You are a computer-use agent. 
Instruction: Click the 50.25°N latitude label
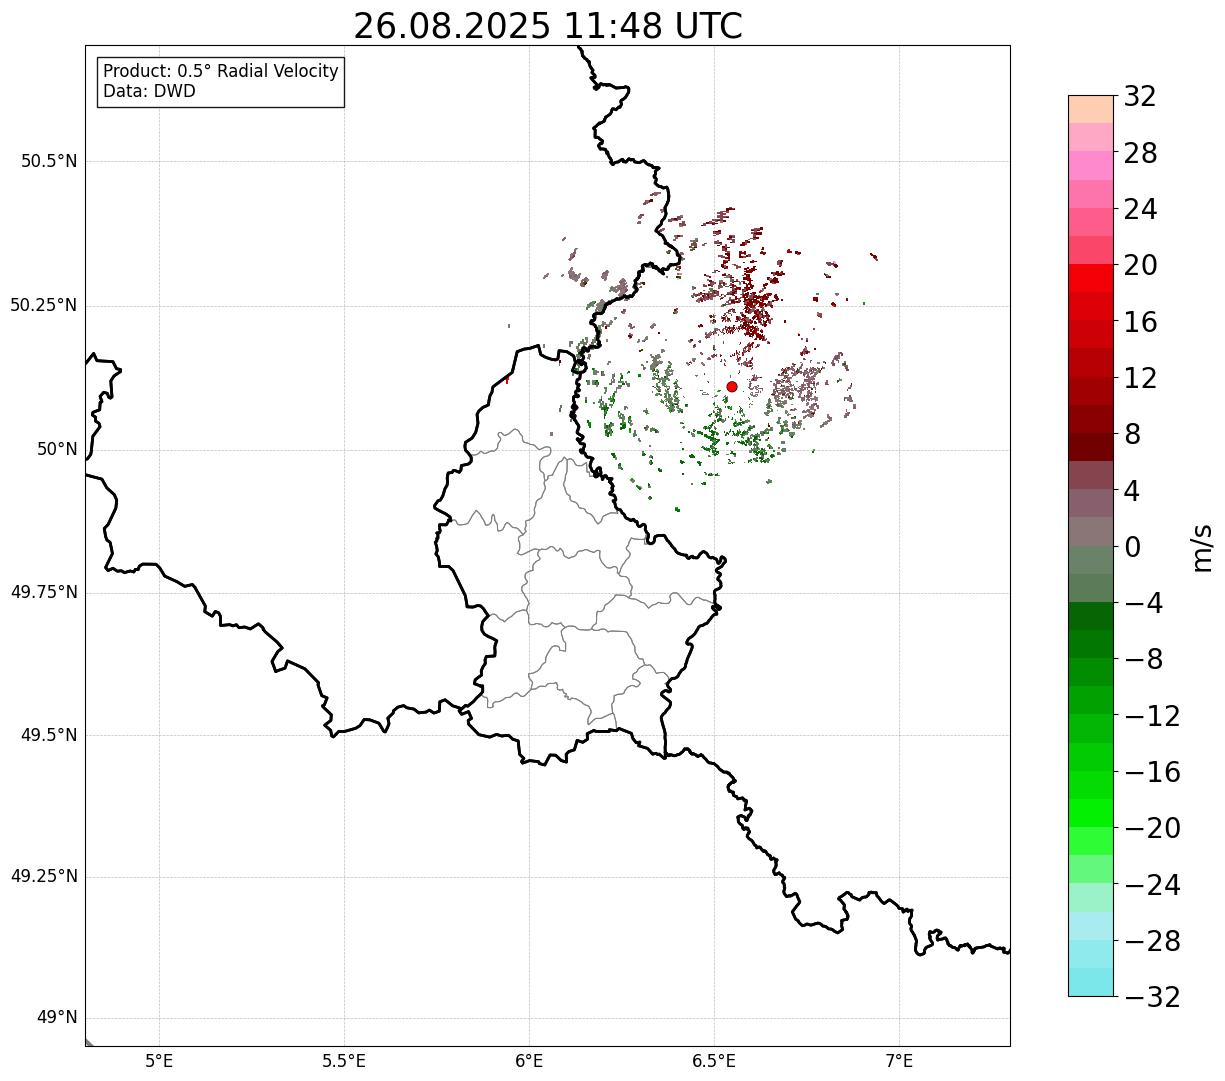tap(44, 305)
